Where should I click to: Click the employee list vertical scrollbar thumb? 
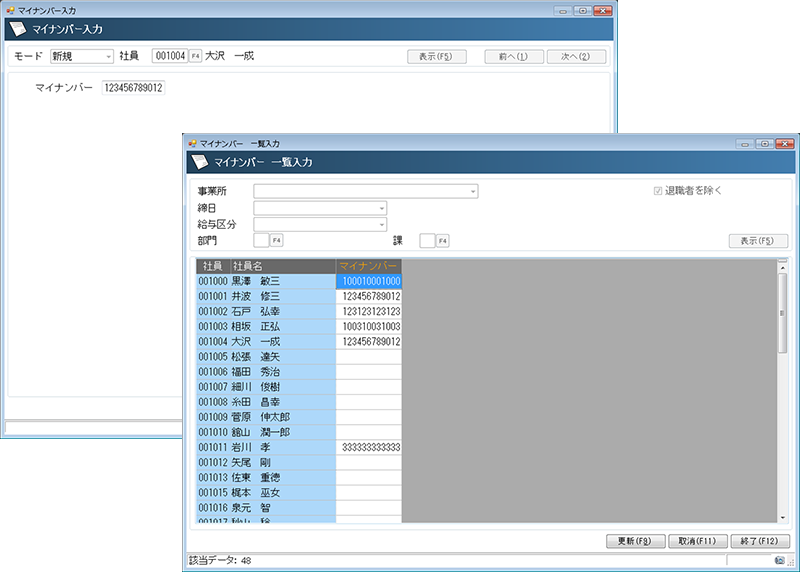pyautogui.click(x=782, y=312)
